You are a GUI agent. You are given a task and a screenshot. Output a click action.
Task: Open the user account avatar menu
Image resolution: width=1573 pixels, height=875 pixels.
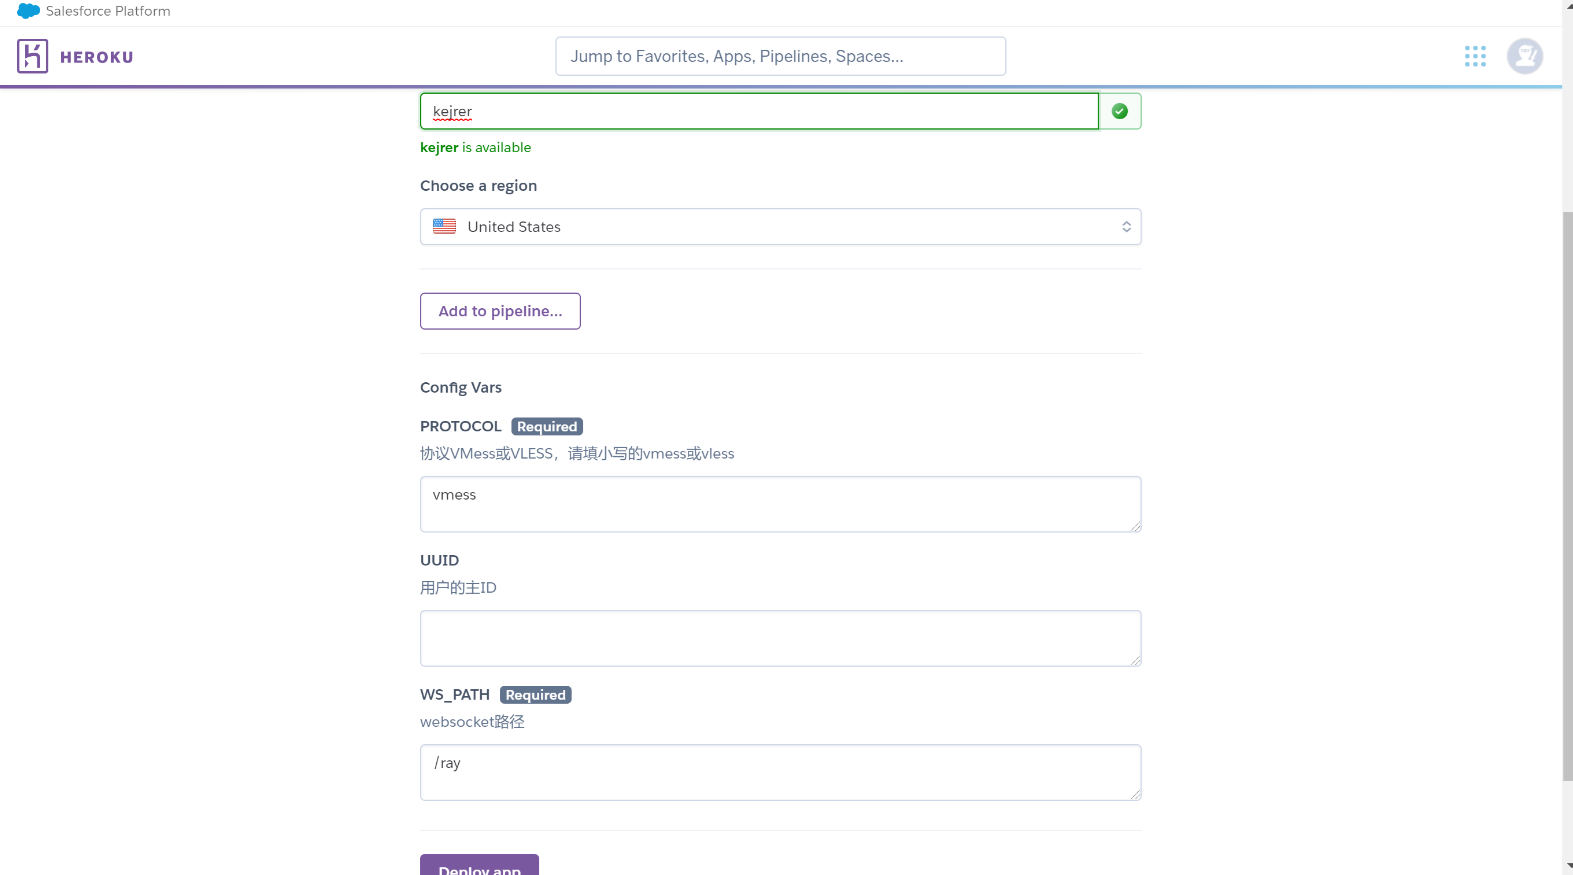coord(1524,56)
